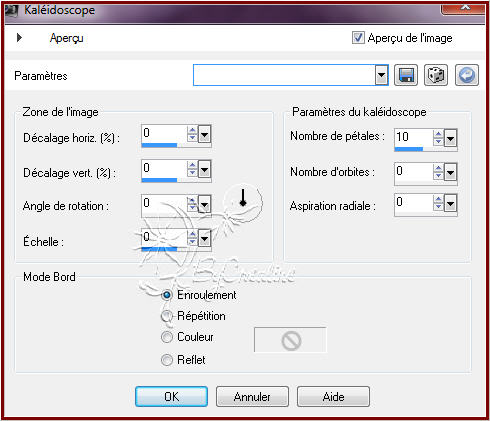This screenshot has height=421, width=490.
Task: Select the Reflet edge mode
Action: point(167,360)
